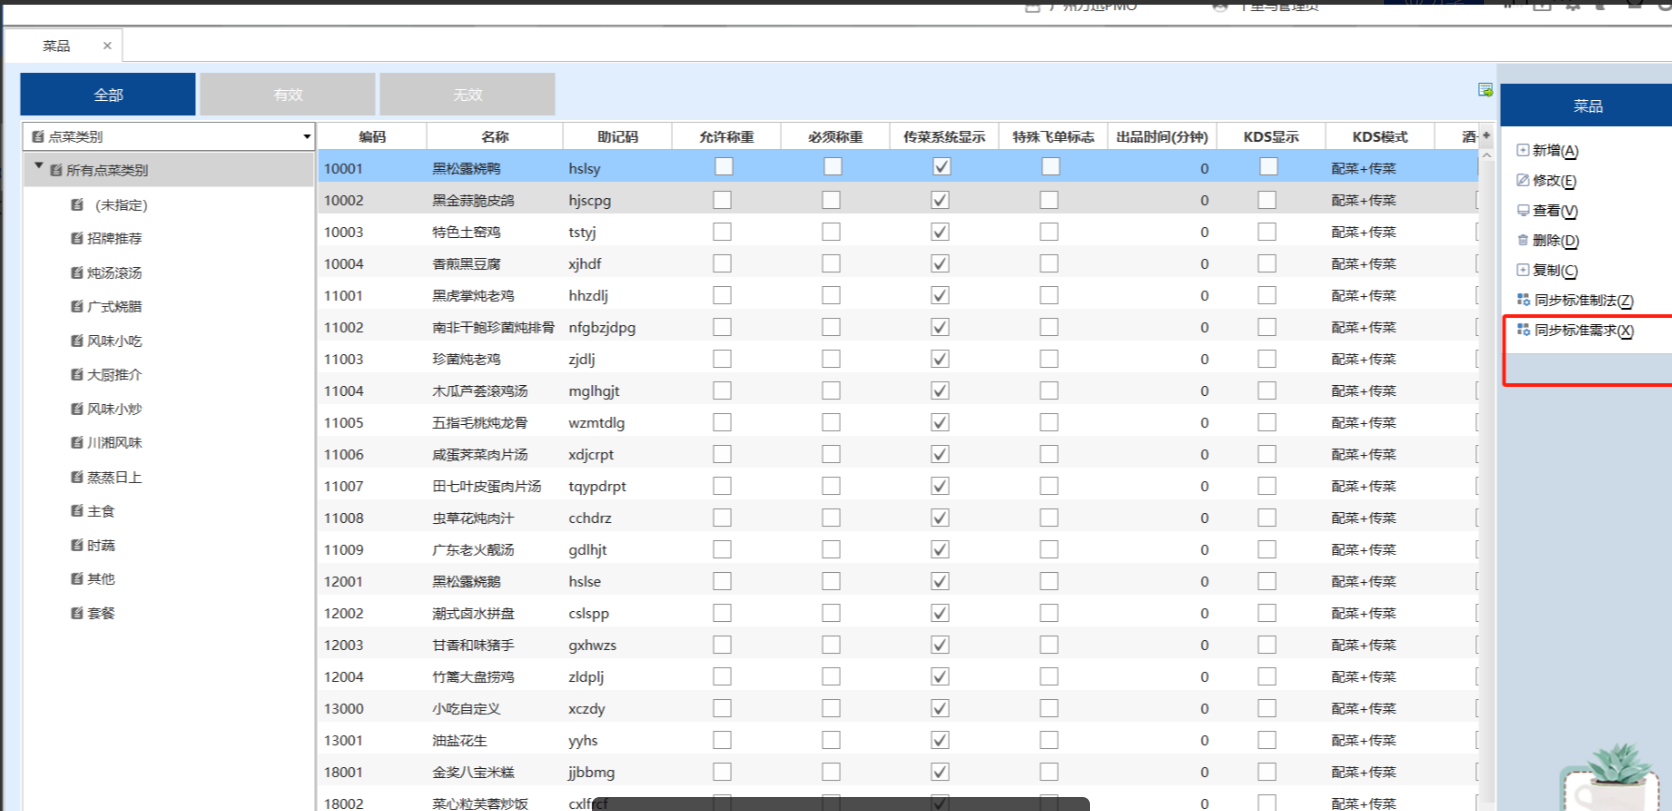Uncheck 传菜系统显示 for dish 10003

coord(940,232)
